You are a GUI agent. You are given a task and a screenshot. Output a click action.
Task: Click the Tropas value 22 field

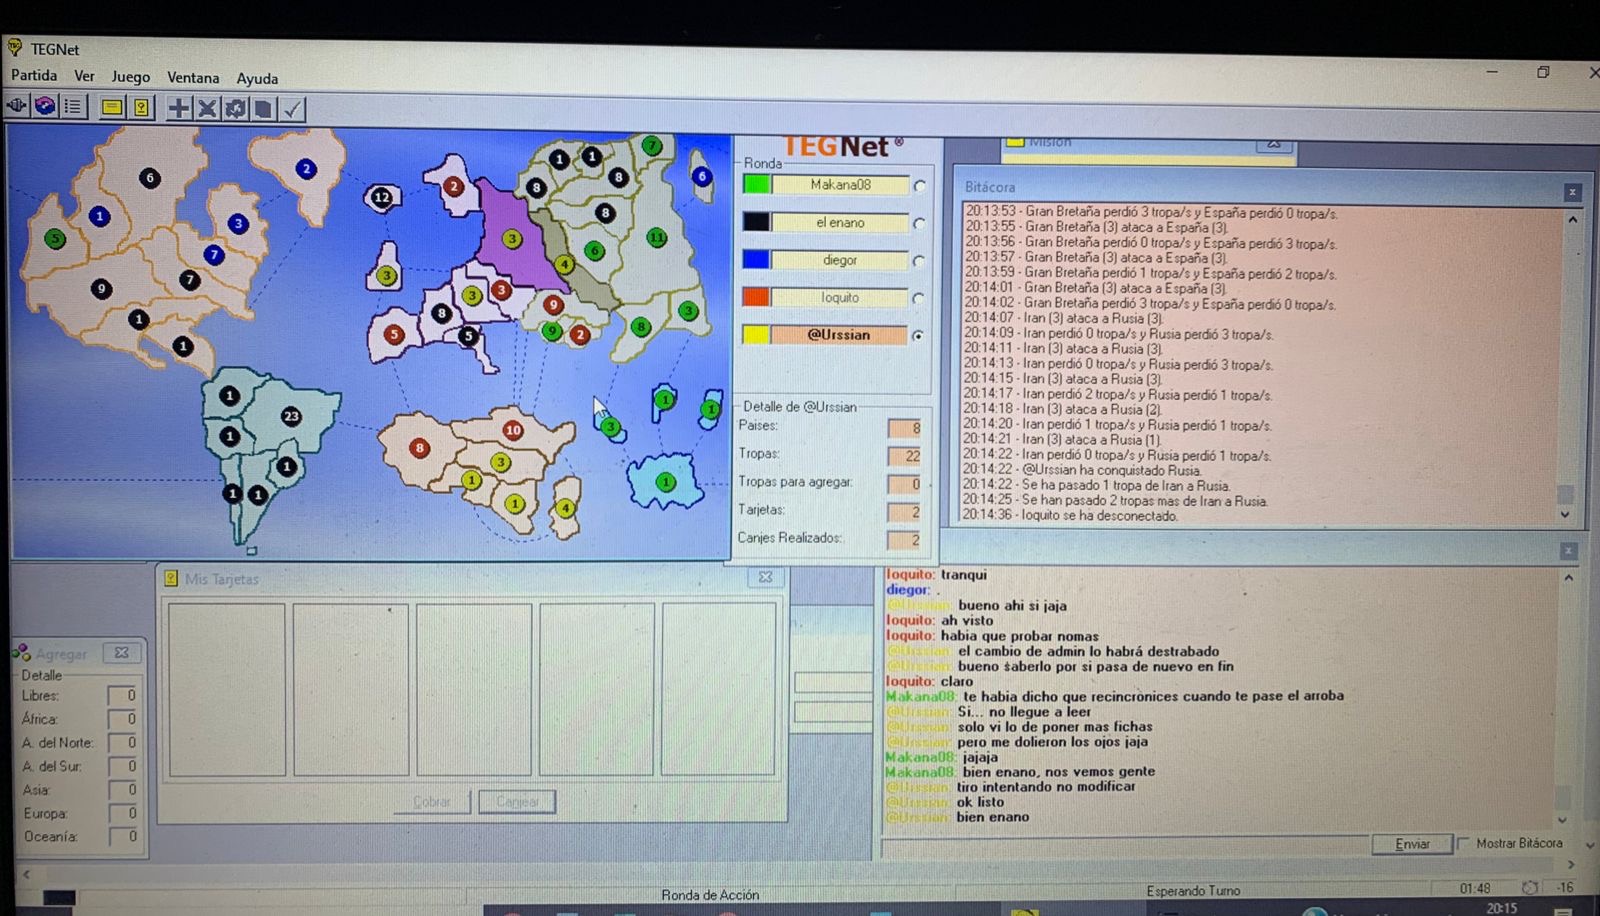coord(904,456)
